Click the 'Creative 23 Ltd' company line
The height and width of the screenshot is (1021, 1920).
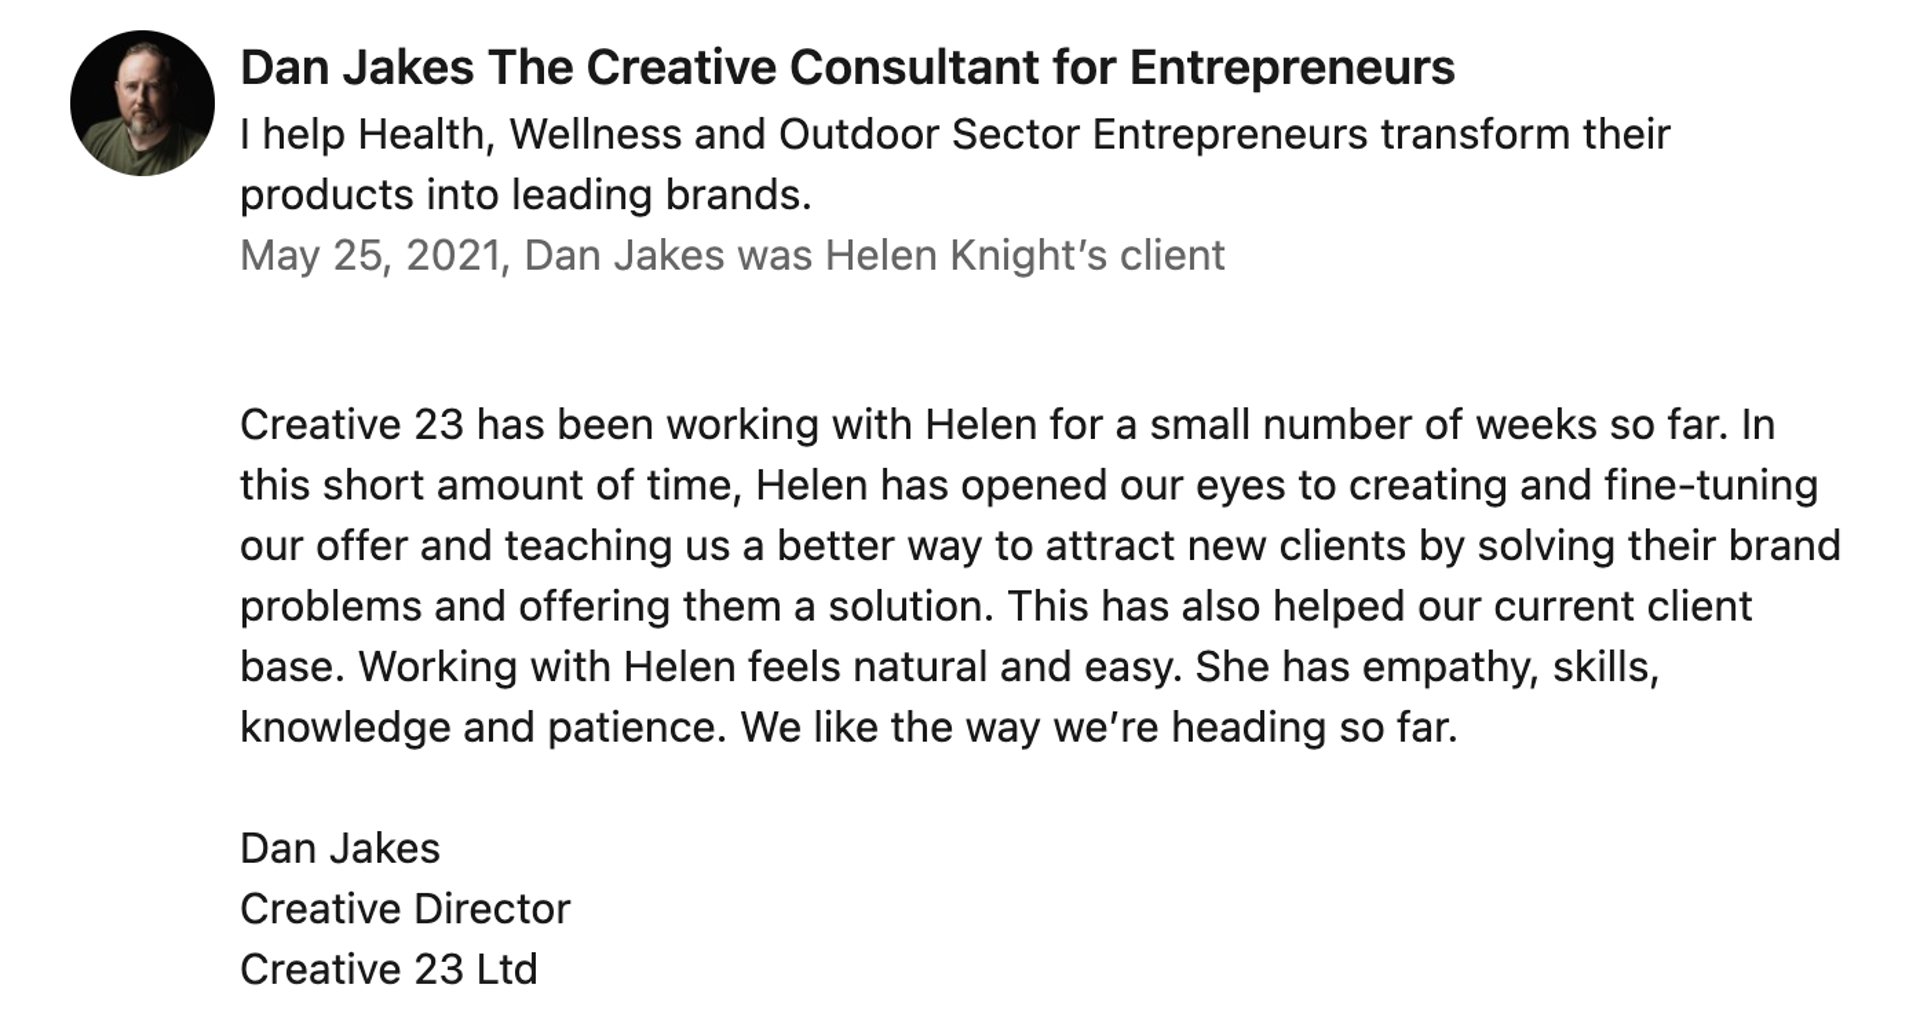(x=389, y=970)
